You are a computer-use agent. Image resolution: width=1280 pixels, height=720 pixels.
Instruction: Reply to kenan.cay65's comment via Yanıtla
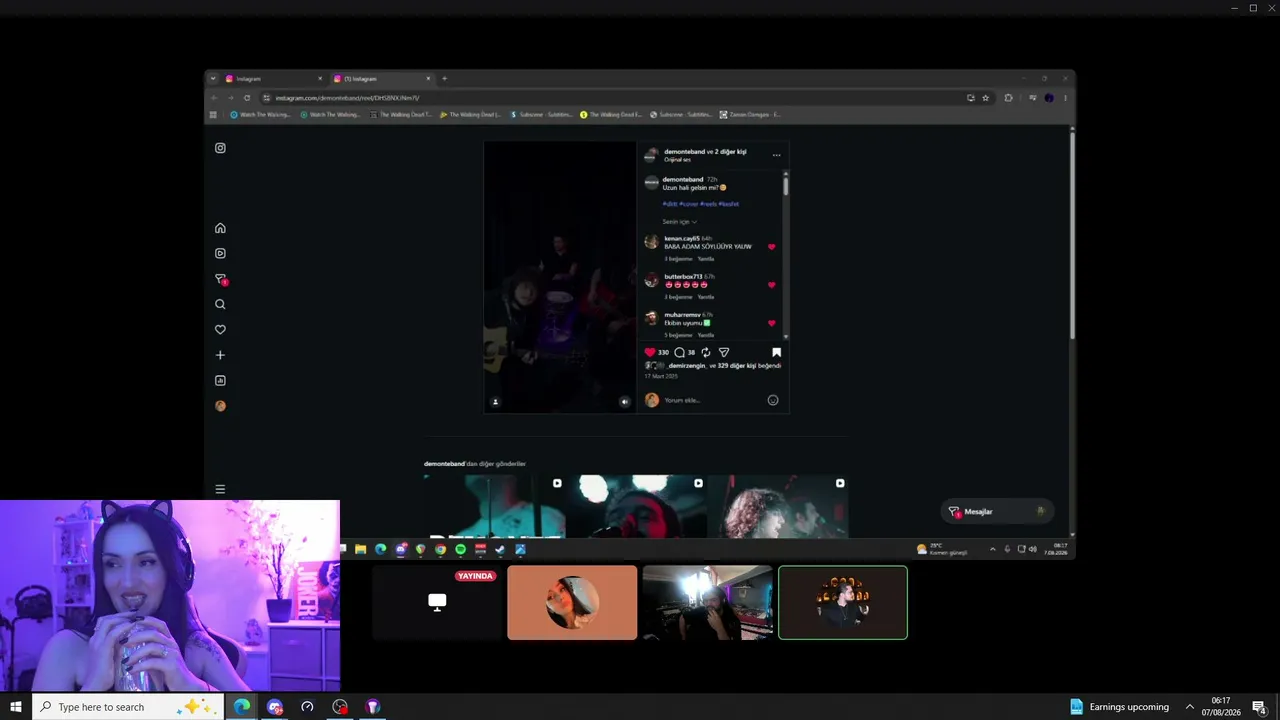click(706, 259)
